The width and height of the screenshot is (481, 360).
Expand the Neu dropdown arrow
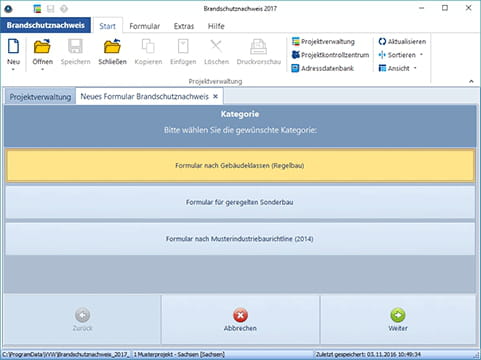[13, 70]
